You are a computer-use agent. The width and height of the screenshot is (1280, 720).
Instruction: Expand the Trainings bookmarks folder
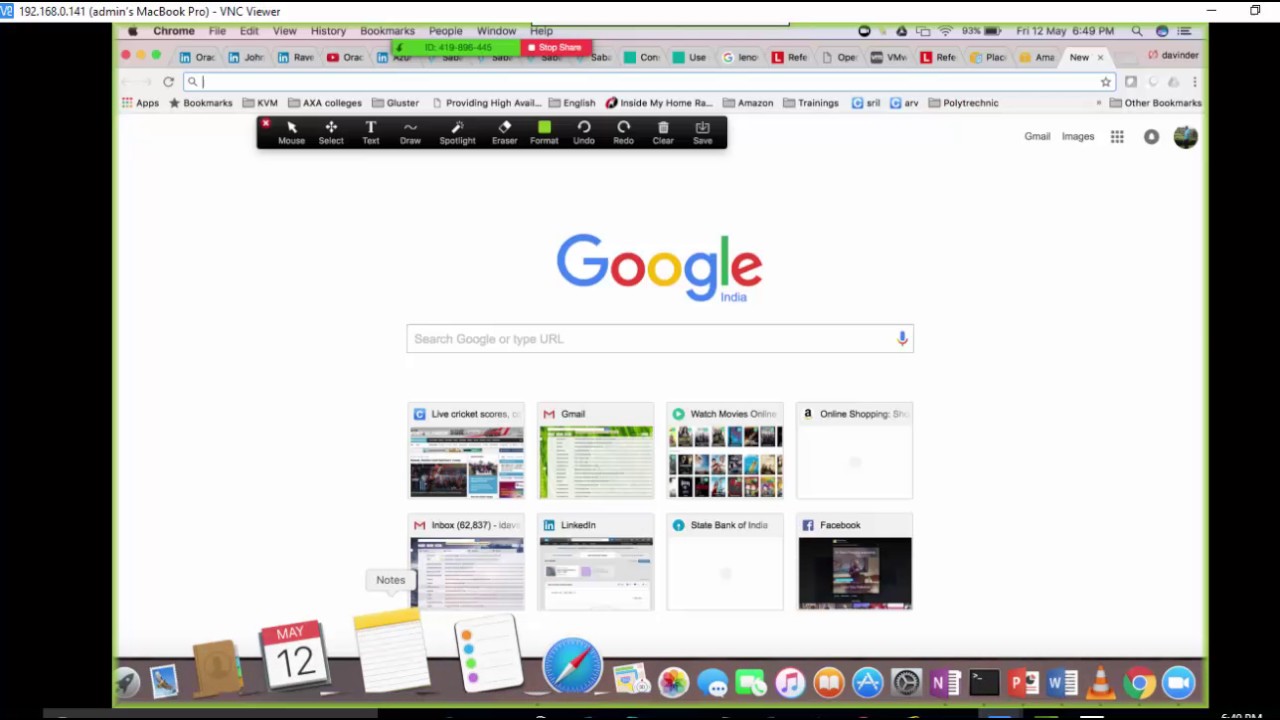[811, 103]
